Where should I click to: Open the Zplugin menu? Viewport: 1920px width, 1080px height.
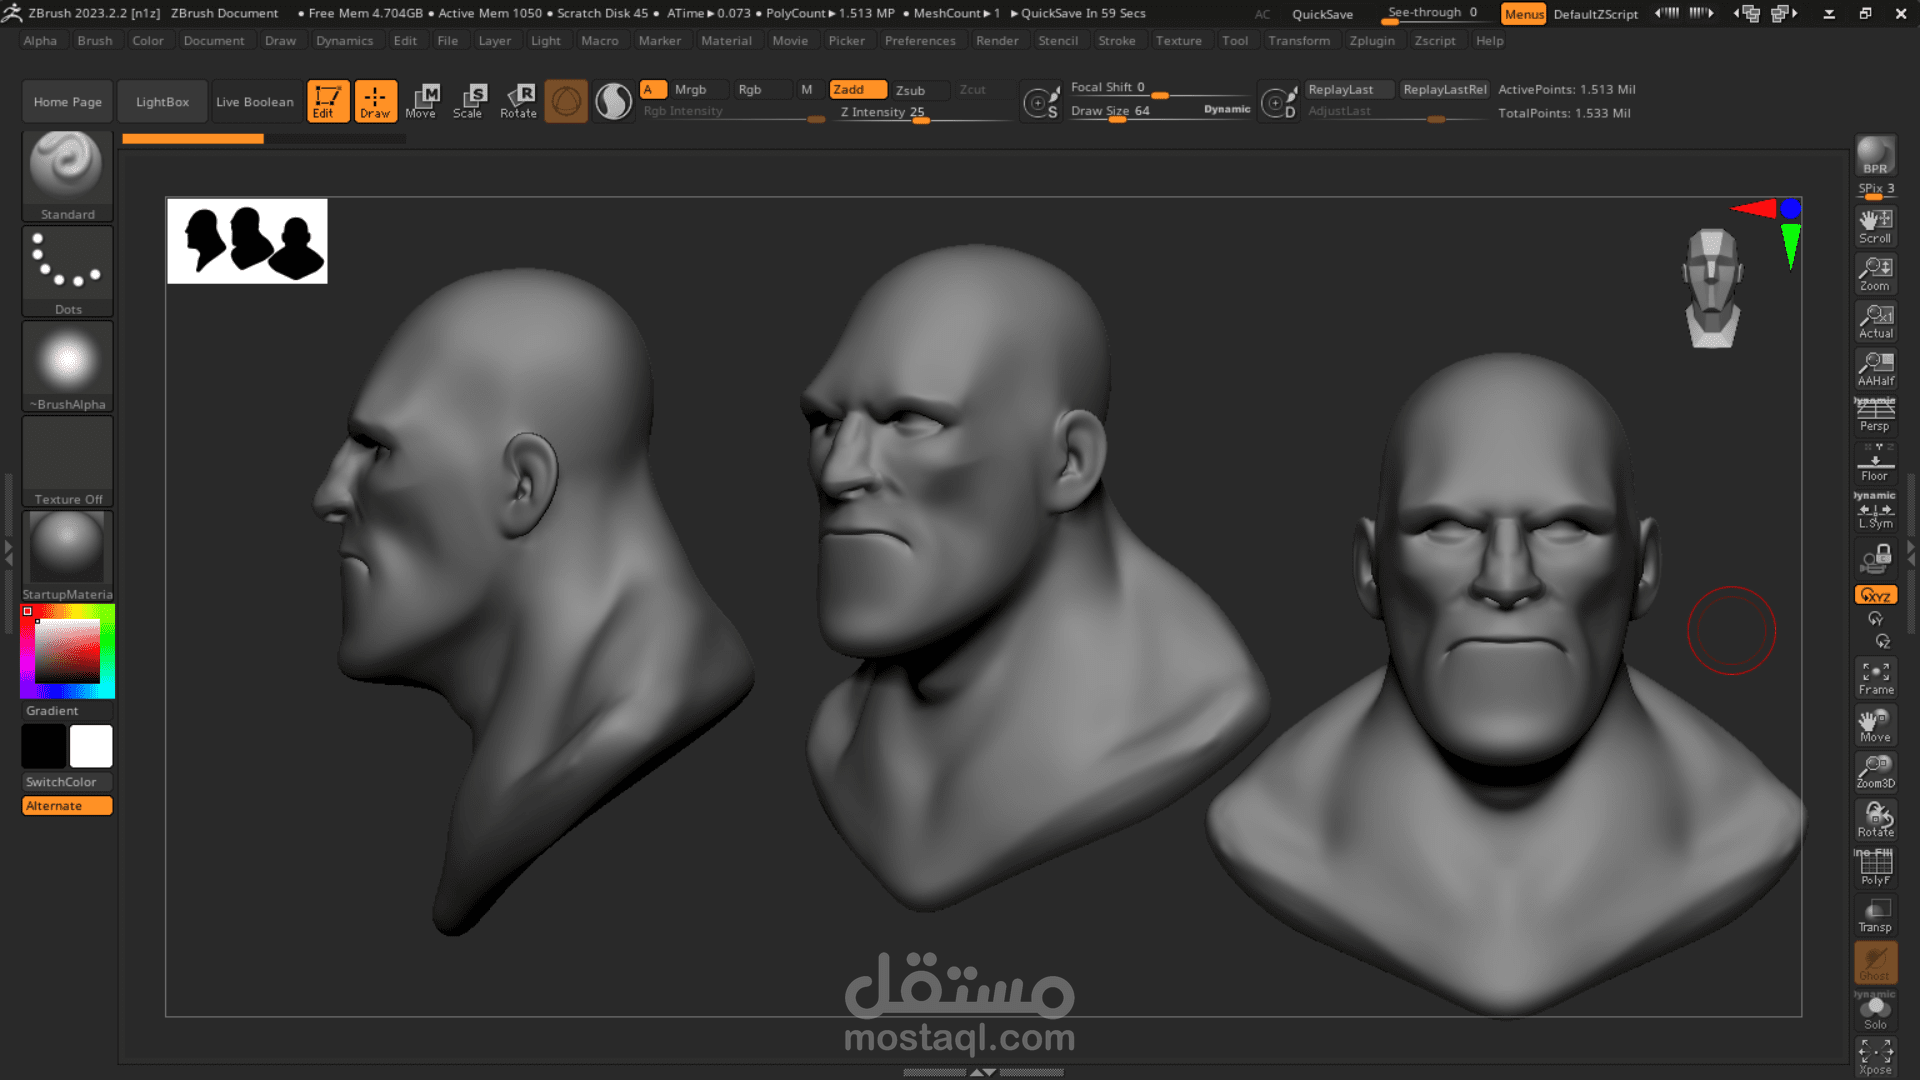pyautogui.click(x=1371, y=41)
